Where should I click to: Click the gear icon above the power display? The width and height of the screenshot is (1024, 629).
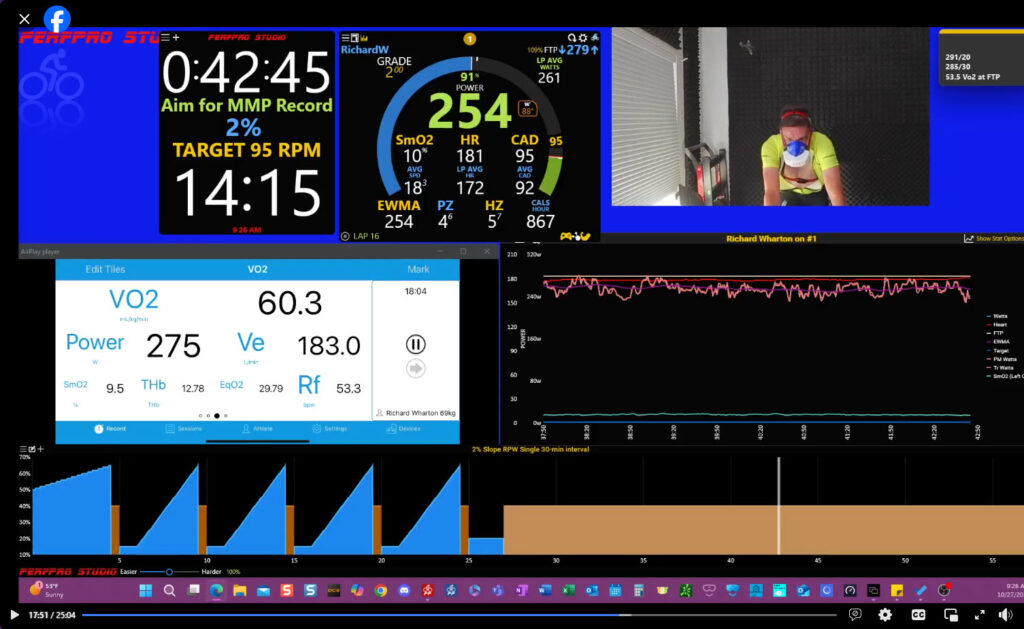582,38
